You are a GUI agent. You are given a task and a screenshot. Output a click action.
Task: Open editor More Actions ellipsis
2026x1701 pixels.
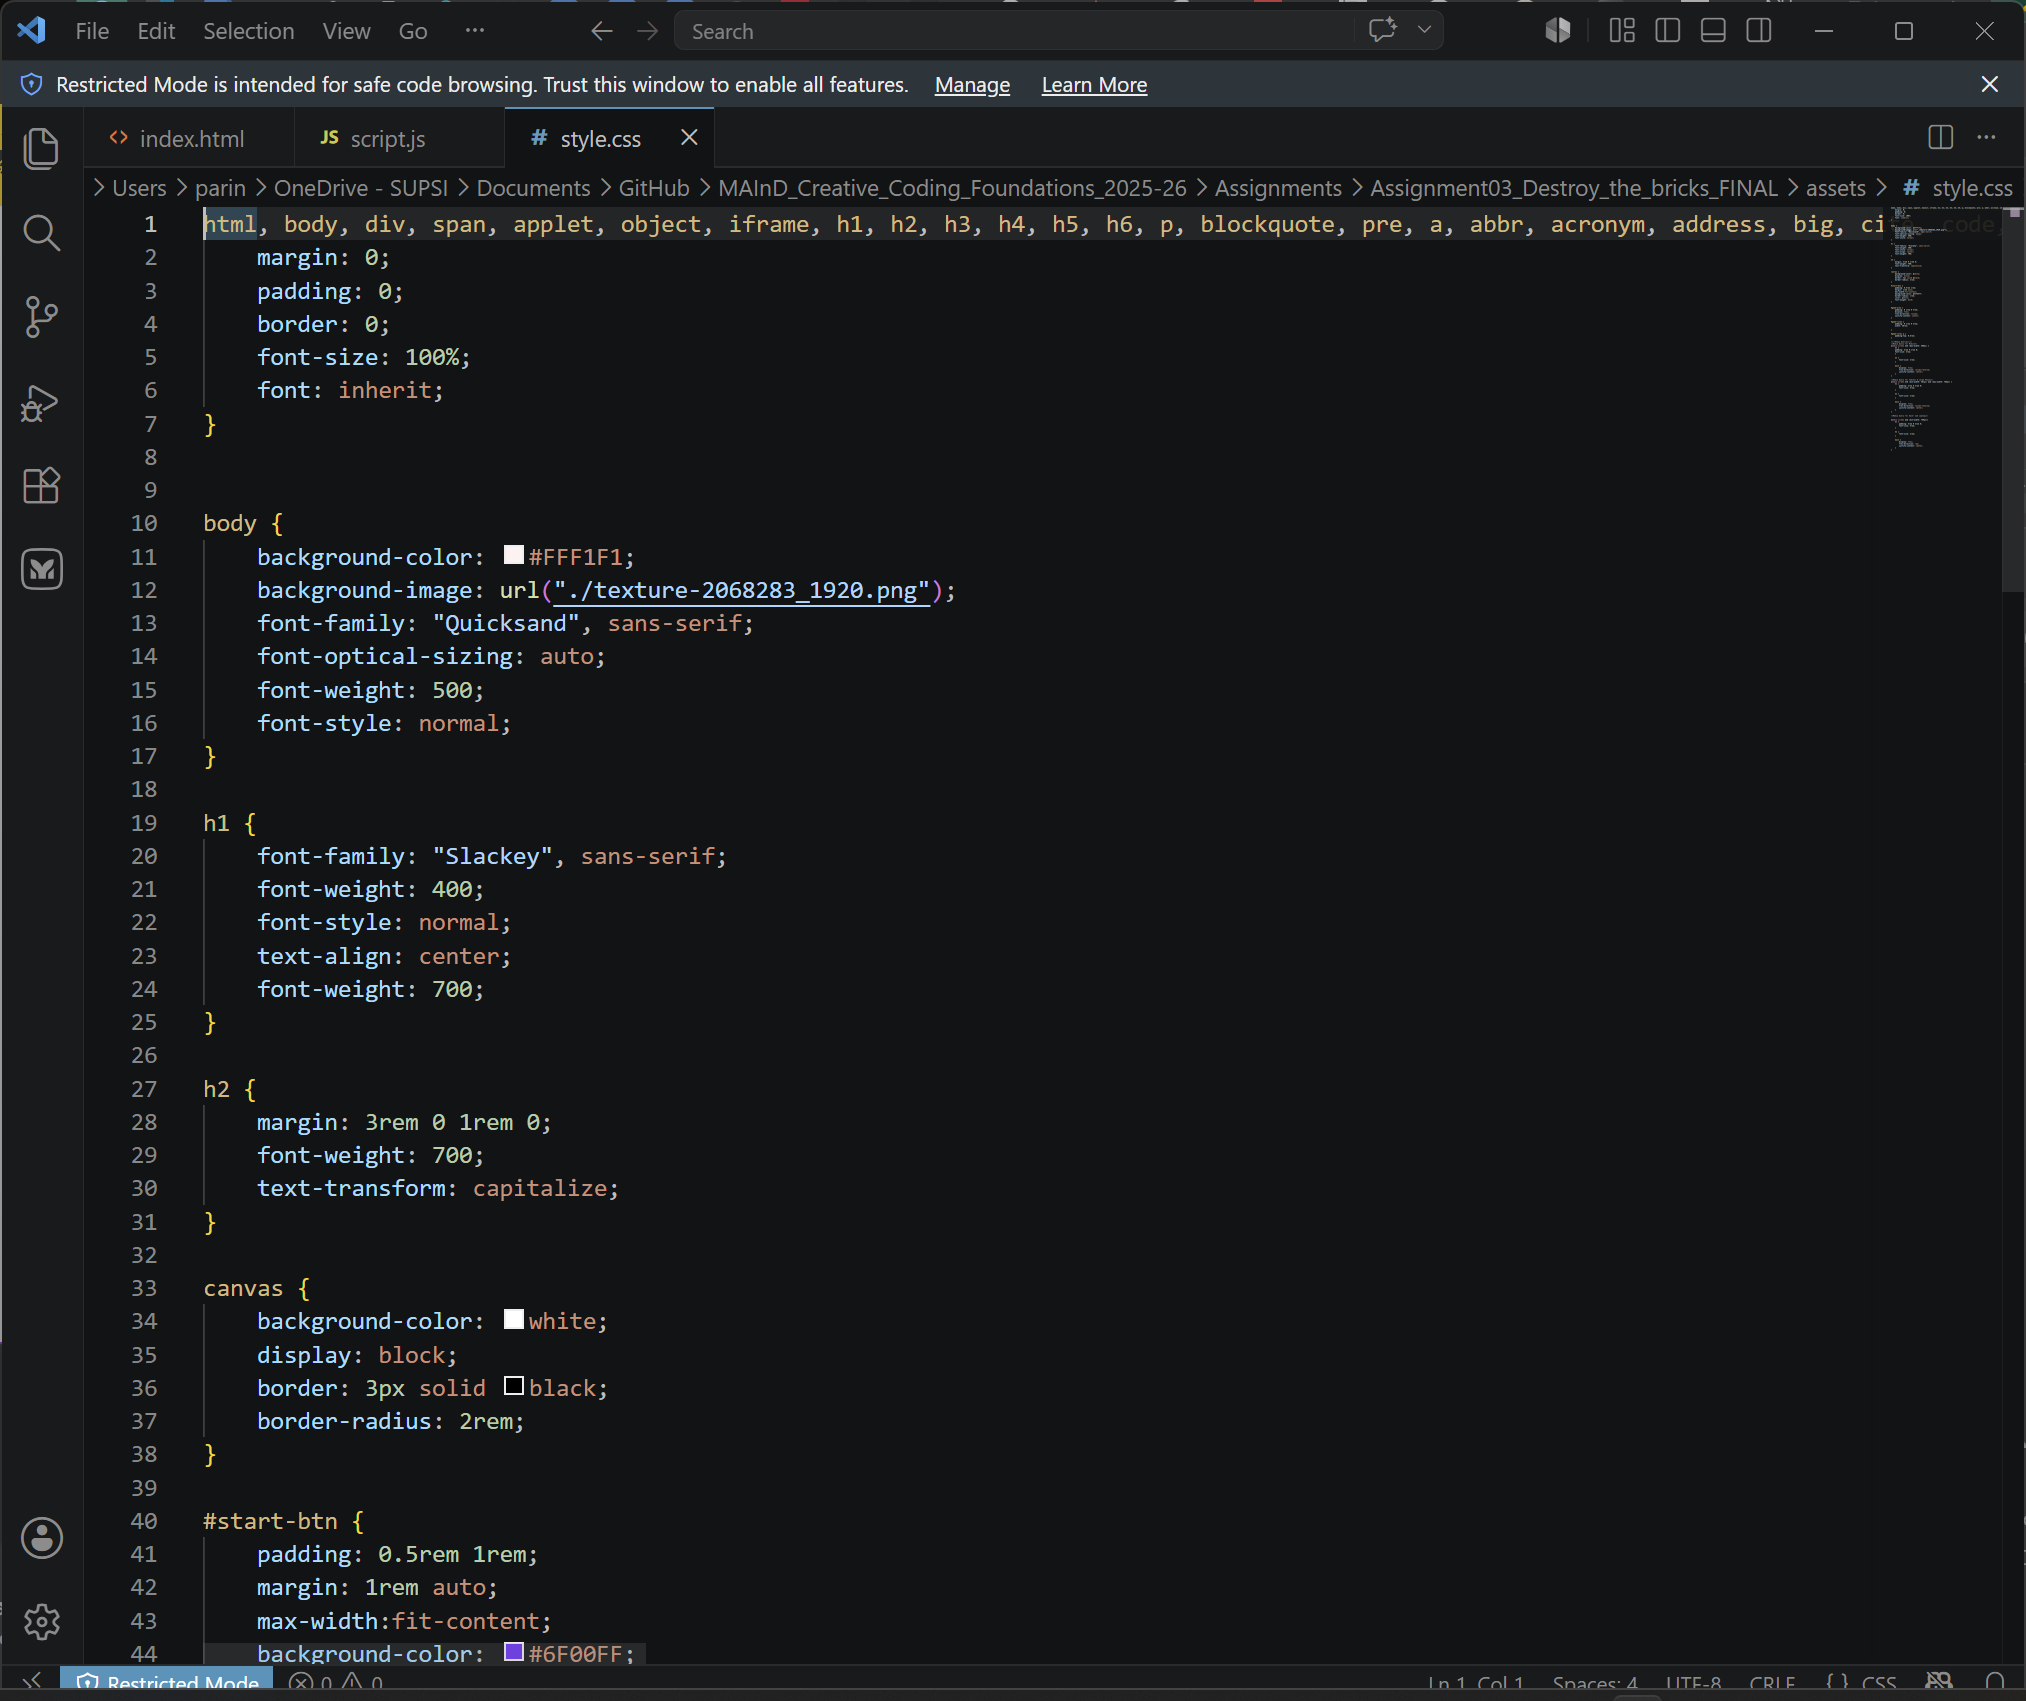point(1986,138)
